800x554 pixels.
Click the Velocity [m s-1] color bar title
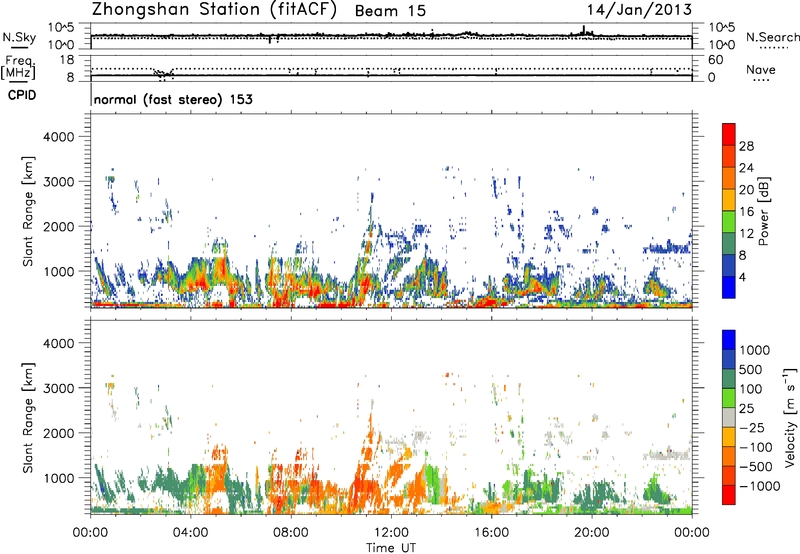(x=790, y=417)
